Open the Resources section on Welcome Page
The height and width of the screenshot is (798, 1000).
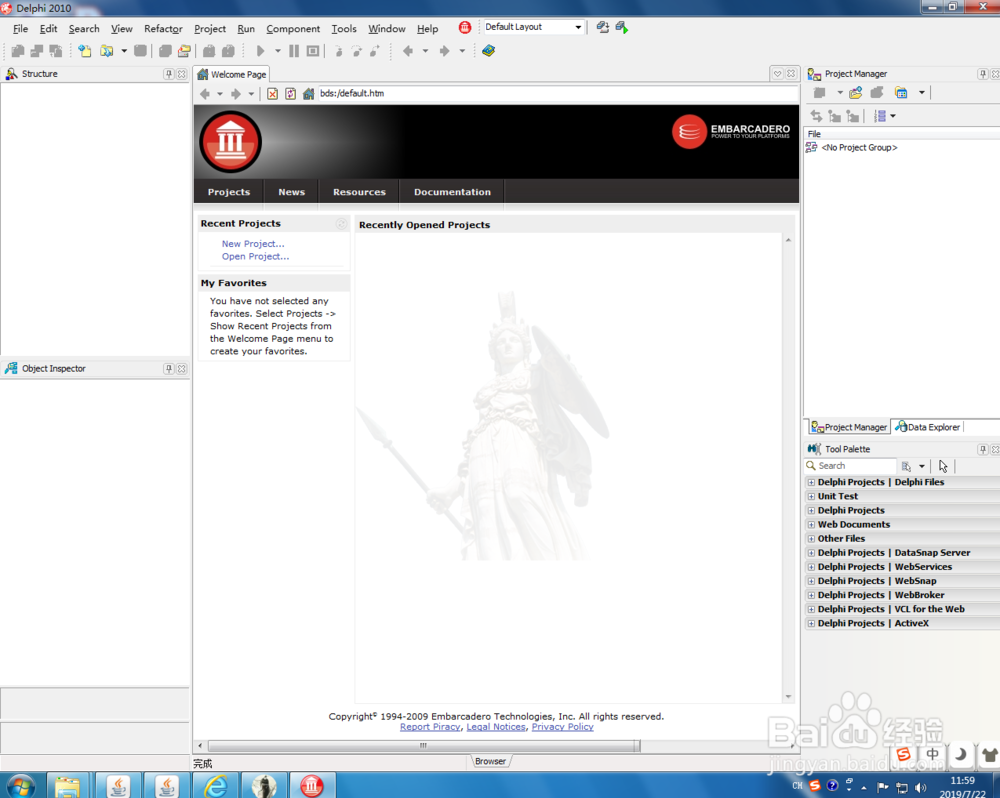359,192
